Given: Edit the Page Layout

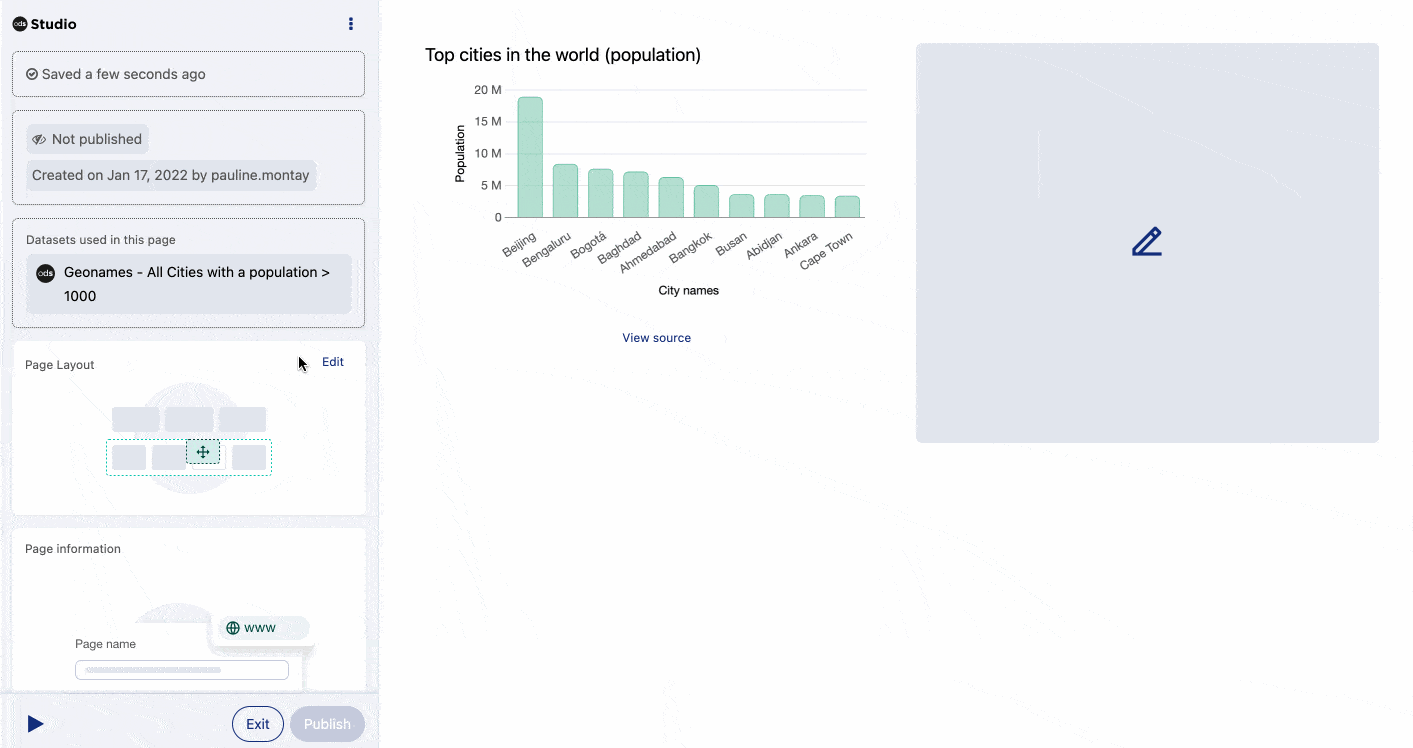Looking at the screenshot, I should [332, 361].
